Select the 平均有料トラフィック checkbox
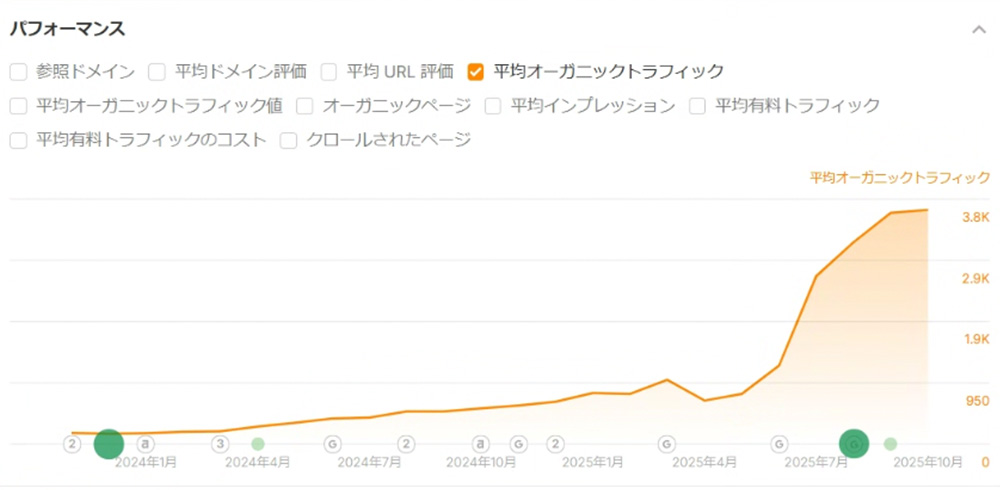The height and width of the screenshot is (490, 1000). click(x=698, y=106)
